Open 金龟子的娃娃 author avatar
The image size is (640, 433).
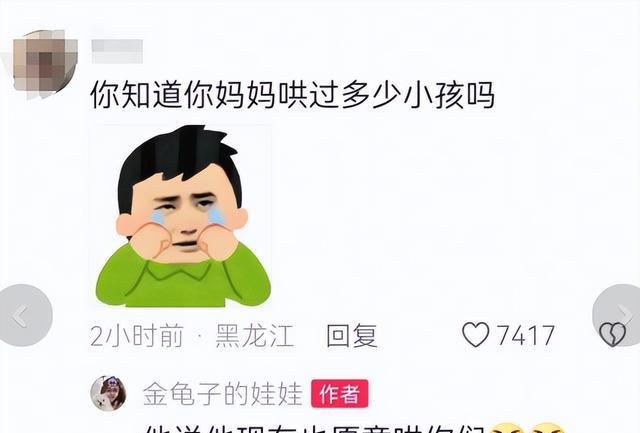108,393
